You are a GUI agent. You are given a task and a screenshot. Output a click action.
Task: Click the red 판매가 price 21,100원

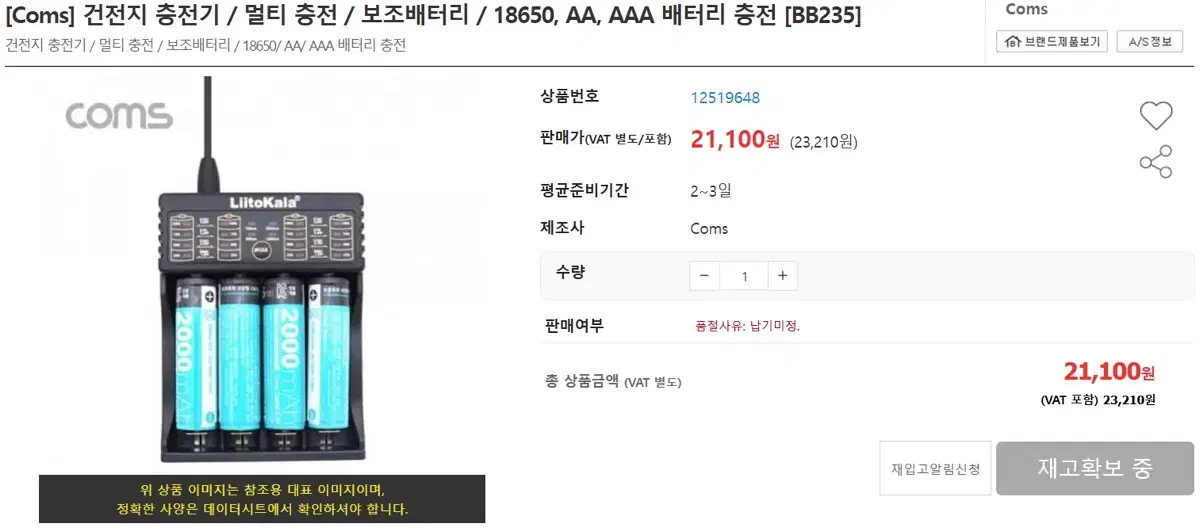pos(735,140)
